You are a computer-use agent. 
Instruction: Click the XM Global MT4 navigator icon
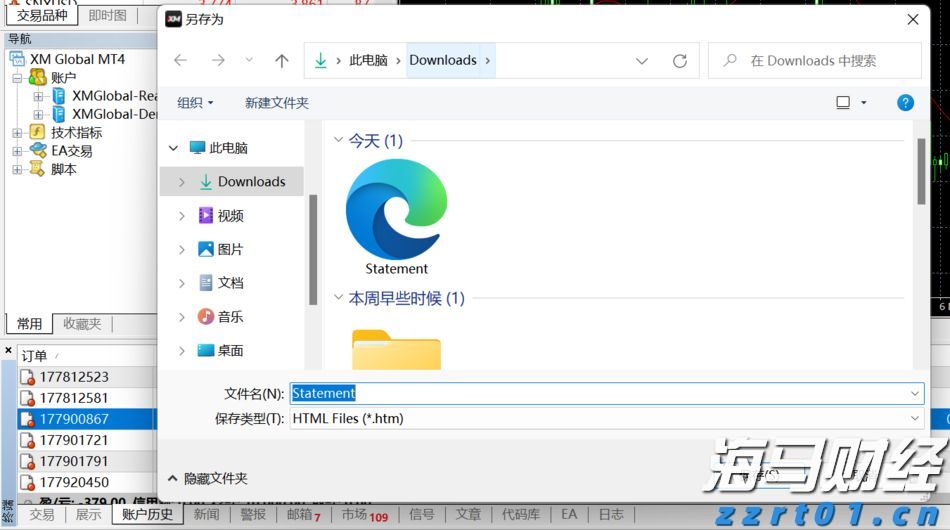pyautogui.click(x=17, y=59)
